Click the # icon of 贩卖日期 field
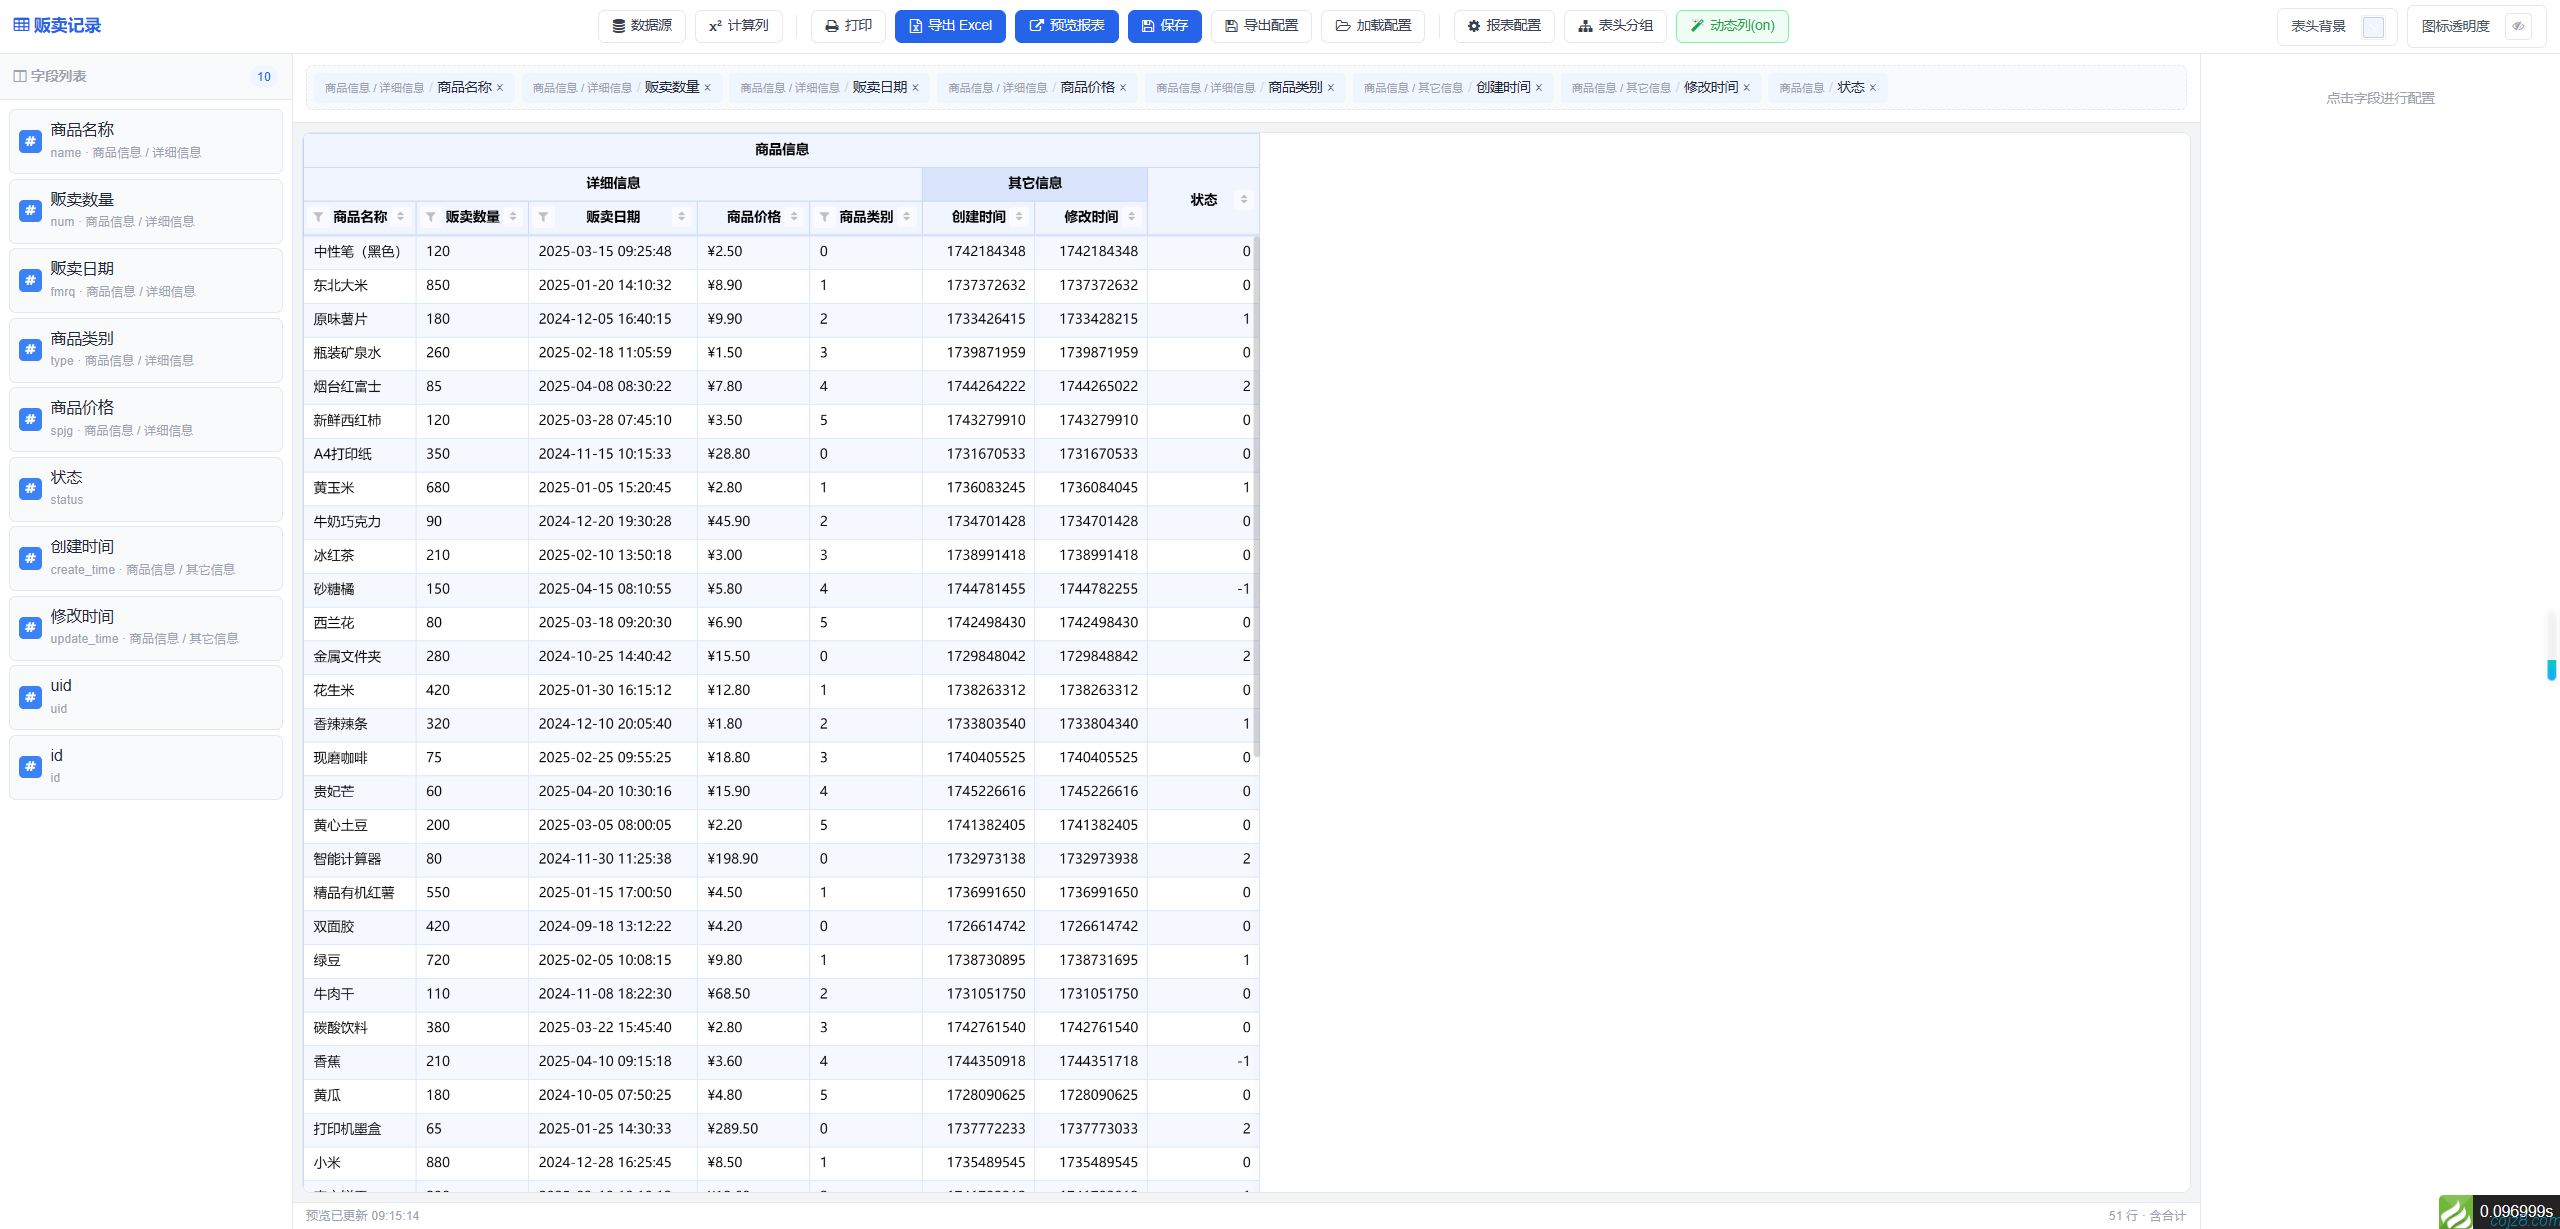The height and width of the screenshot is (1229, 2560). pyautogui.click(x=30, y=280)
